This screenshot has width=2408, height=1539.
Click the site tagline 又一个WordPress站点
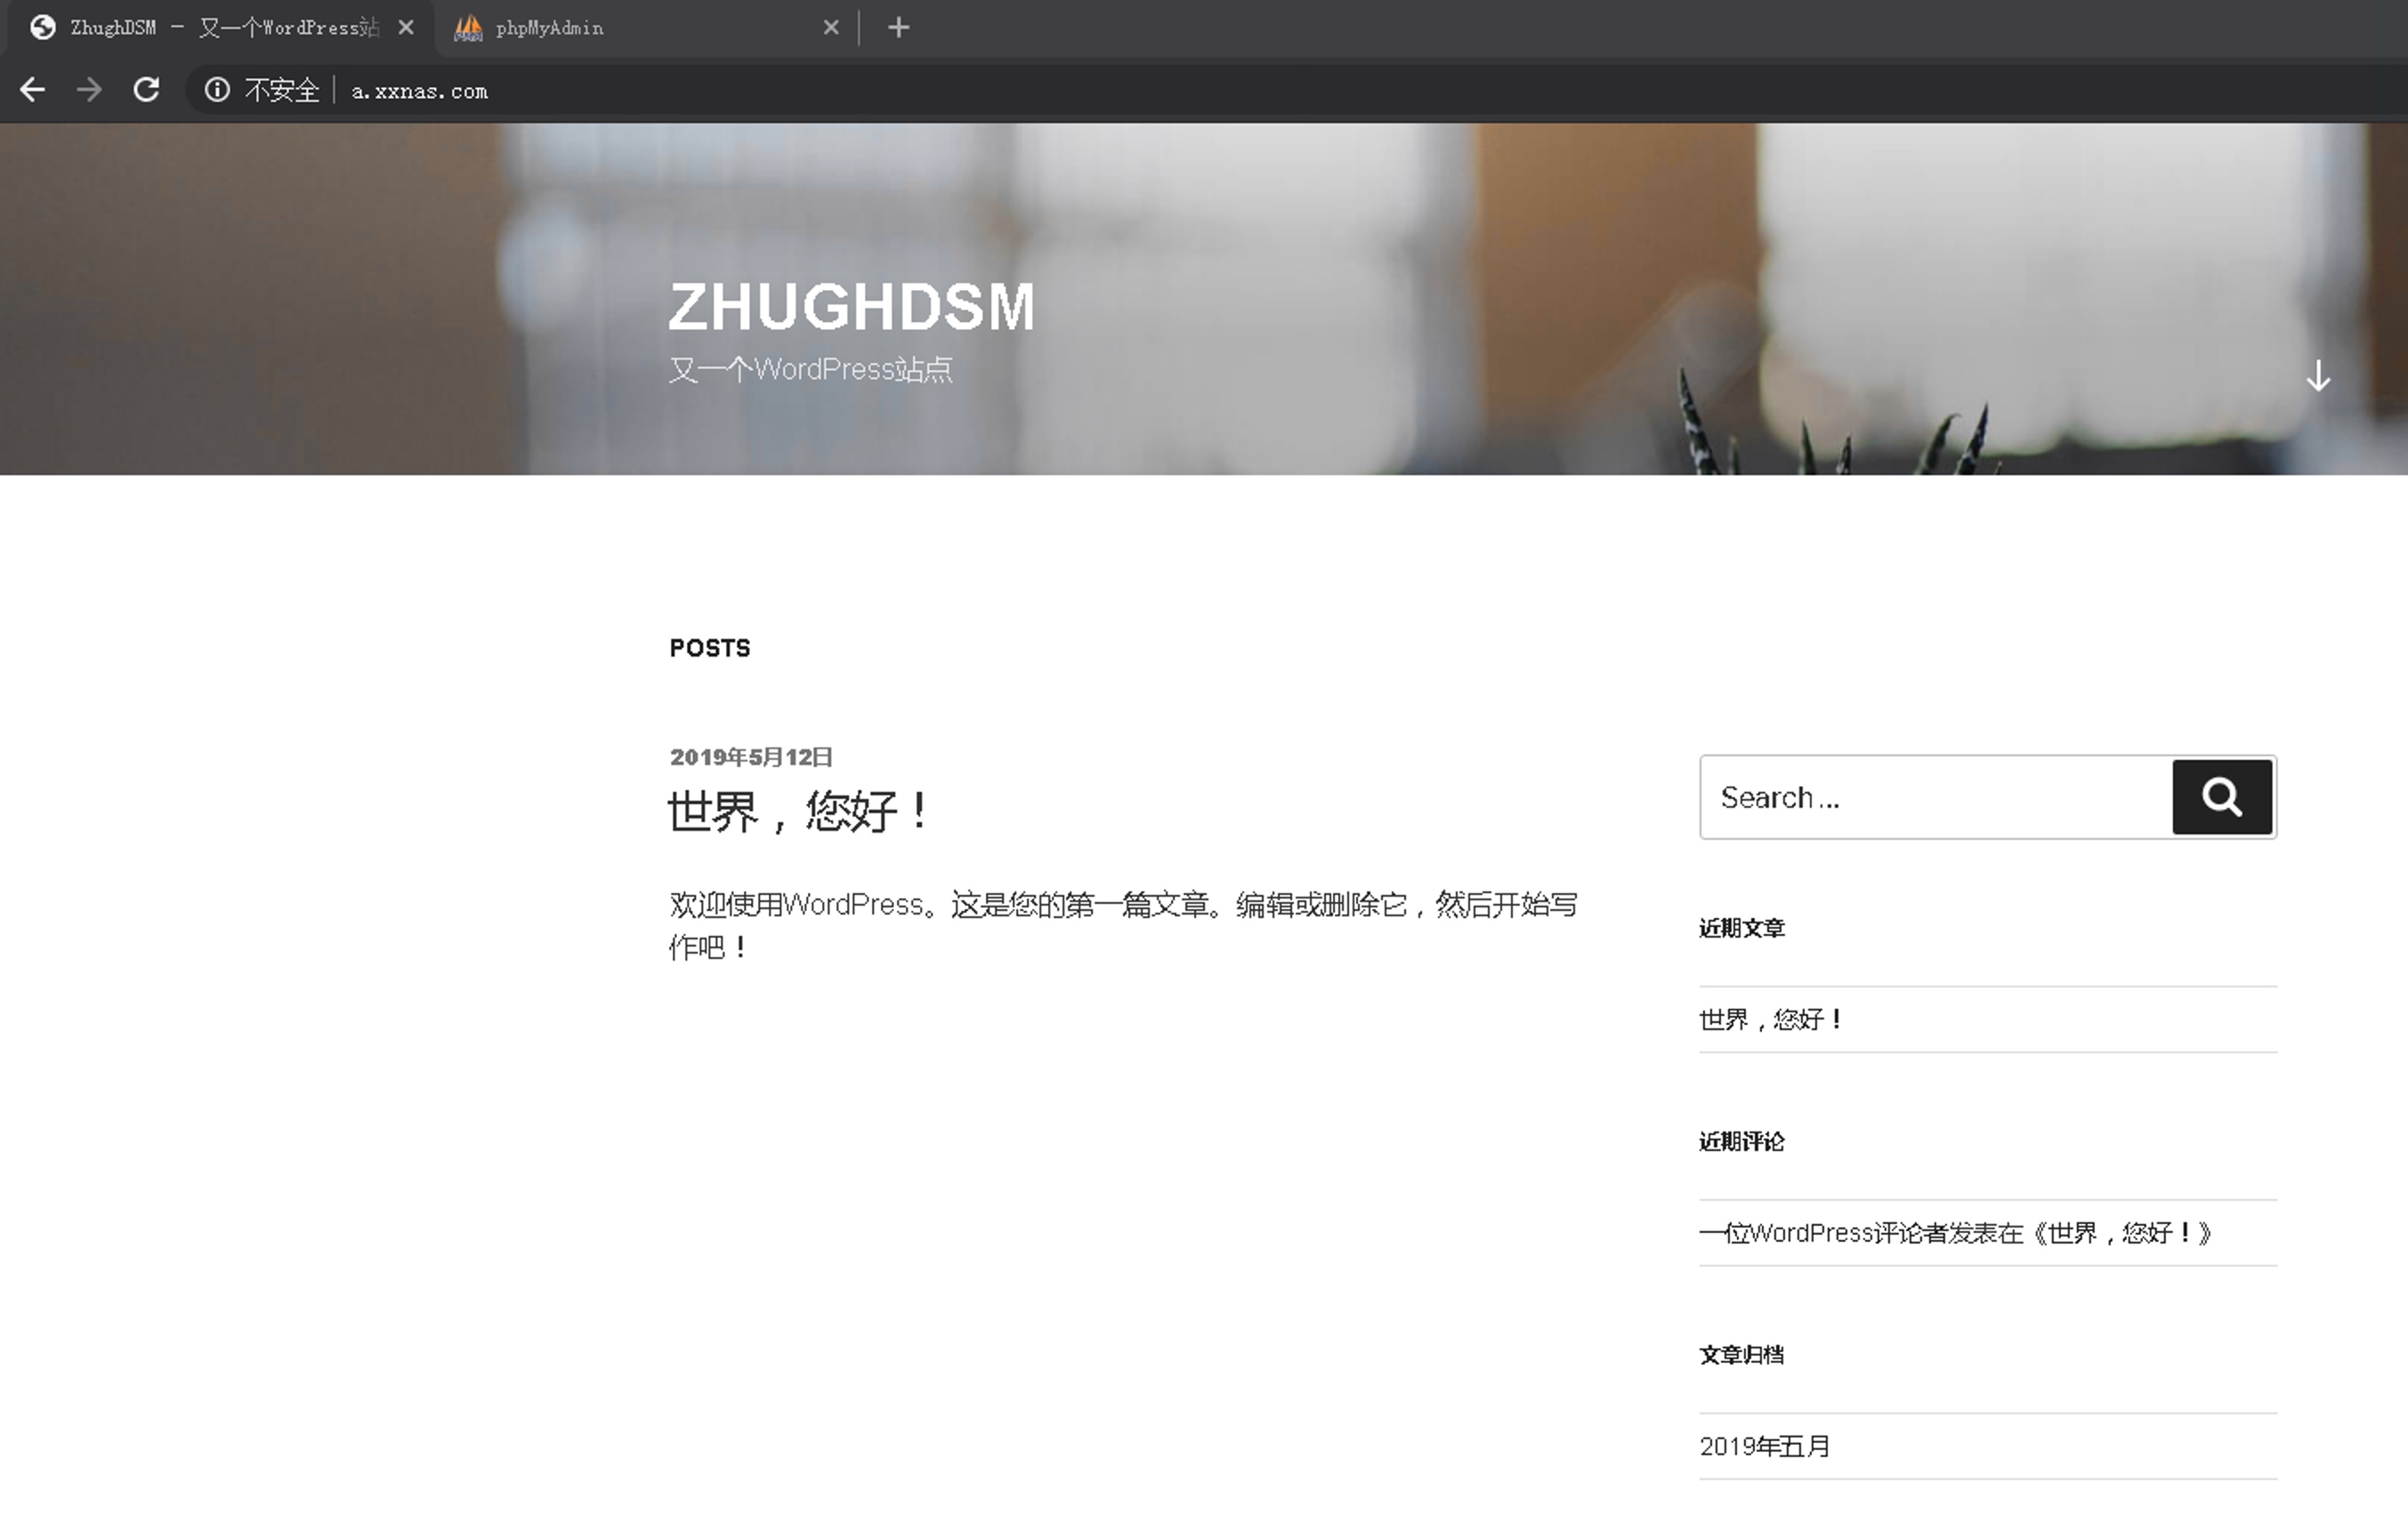(811, 370)
